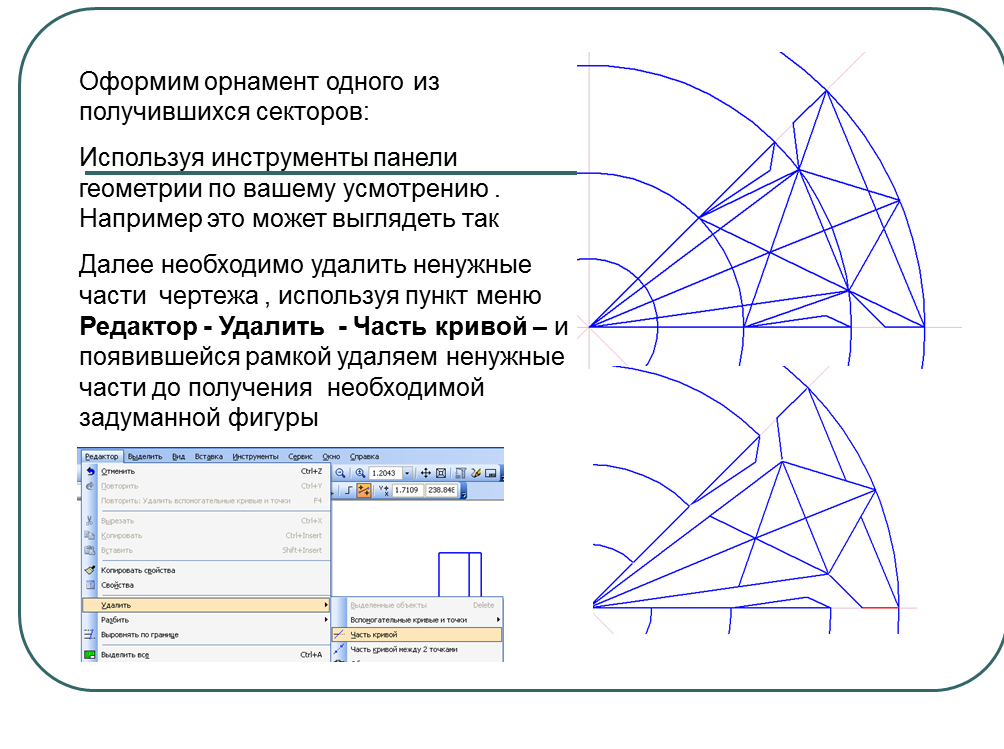Click the undo arrow icon beside Отменить

(x=90, y=471)
